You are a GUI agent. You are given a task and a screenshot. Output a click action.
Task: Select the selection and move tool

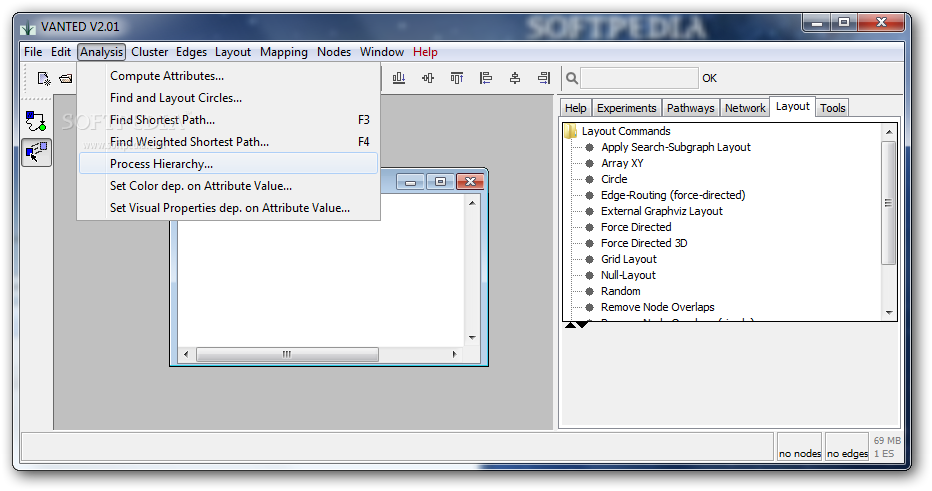click(x=36, y=152)
